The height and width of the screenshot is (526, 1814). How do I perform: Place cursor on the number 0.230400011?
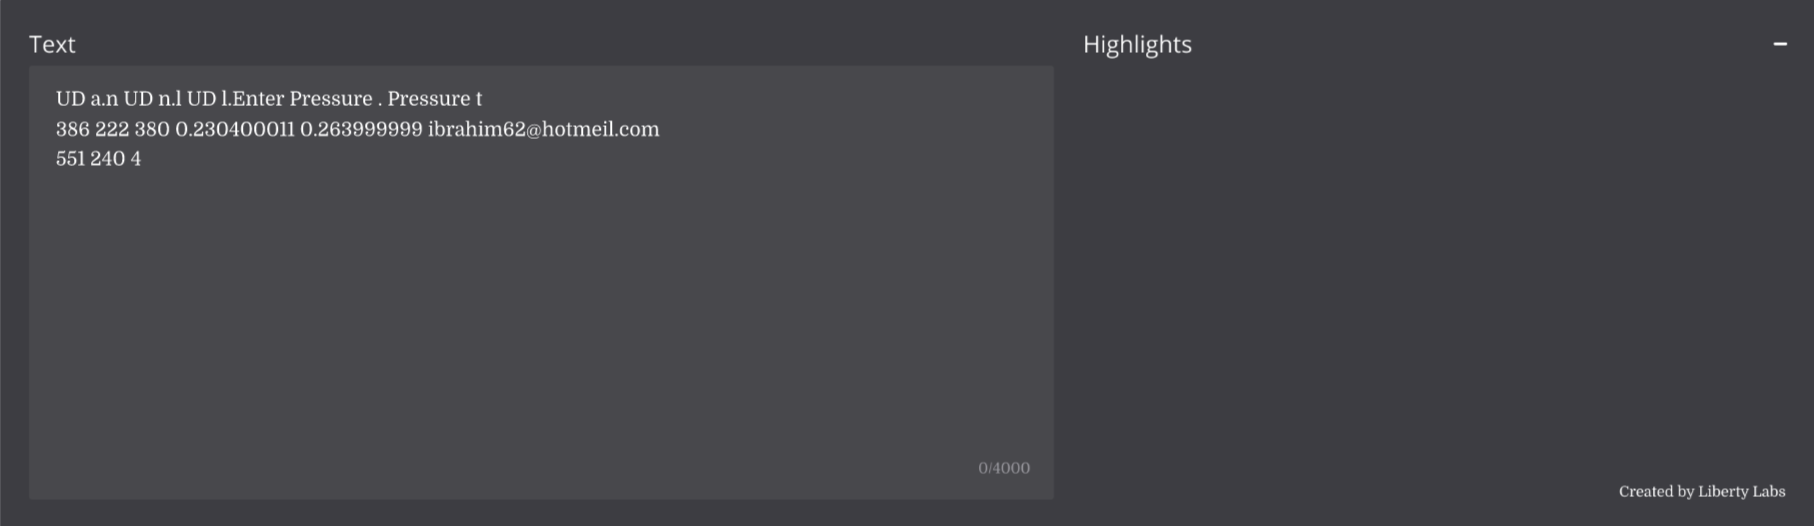[x=235, y=129]
